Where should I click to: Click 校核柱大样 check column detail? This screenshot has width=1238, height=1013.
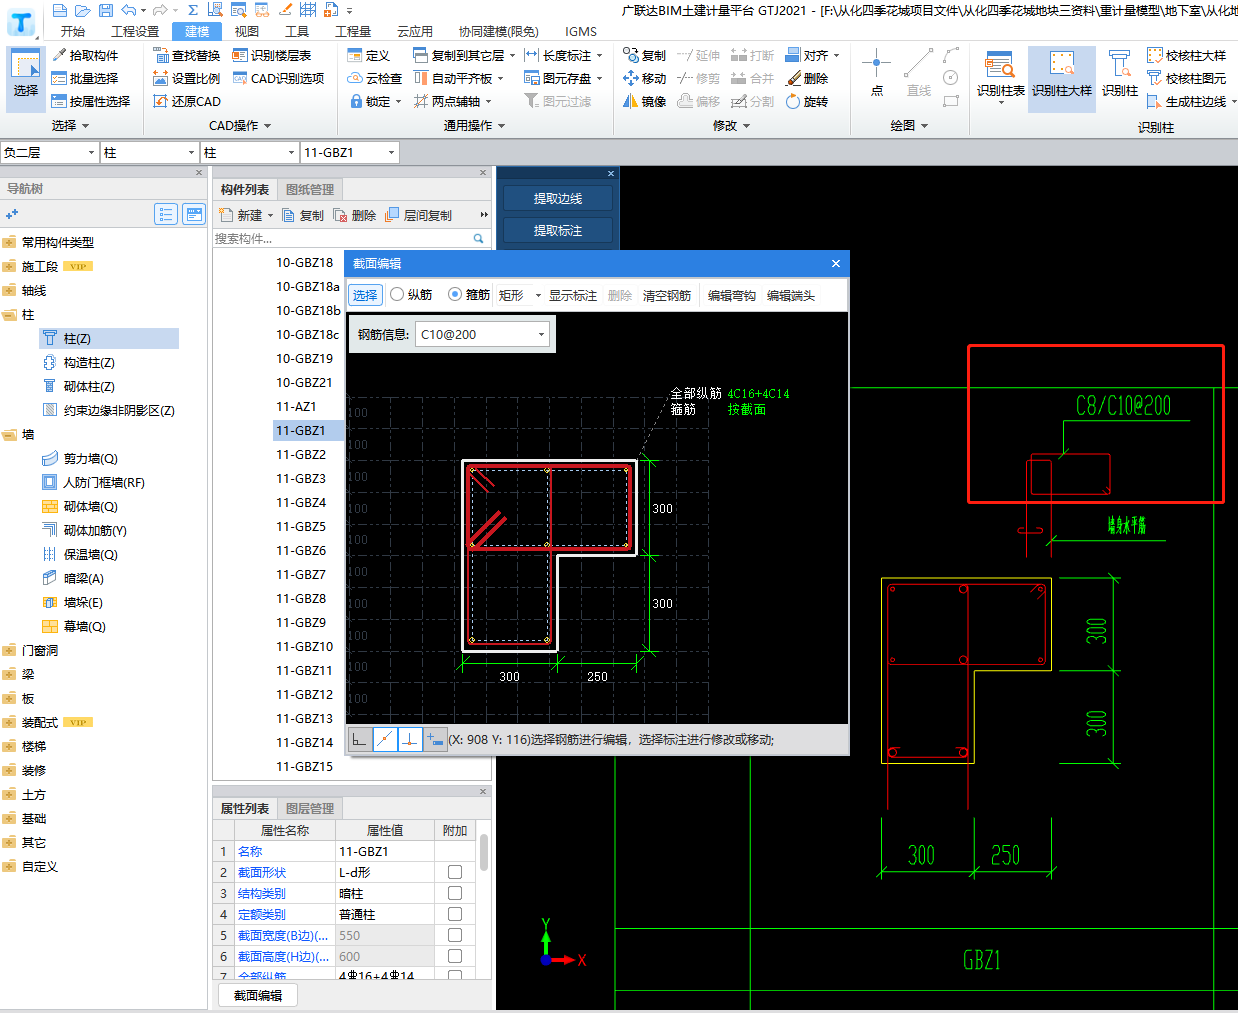(1187, 55)
